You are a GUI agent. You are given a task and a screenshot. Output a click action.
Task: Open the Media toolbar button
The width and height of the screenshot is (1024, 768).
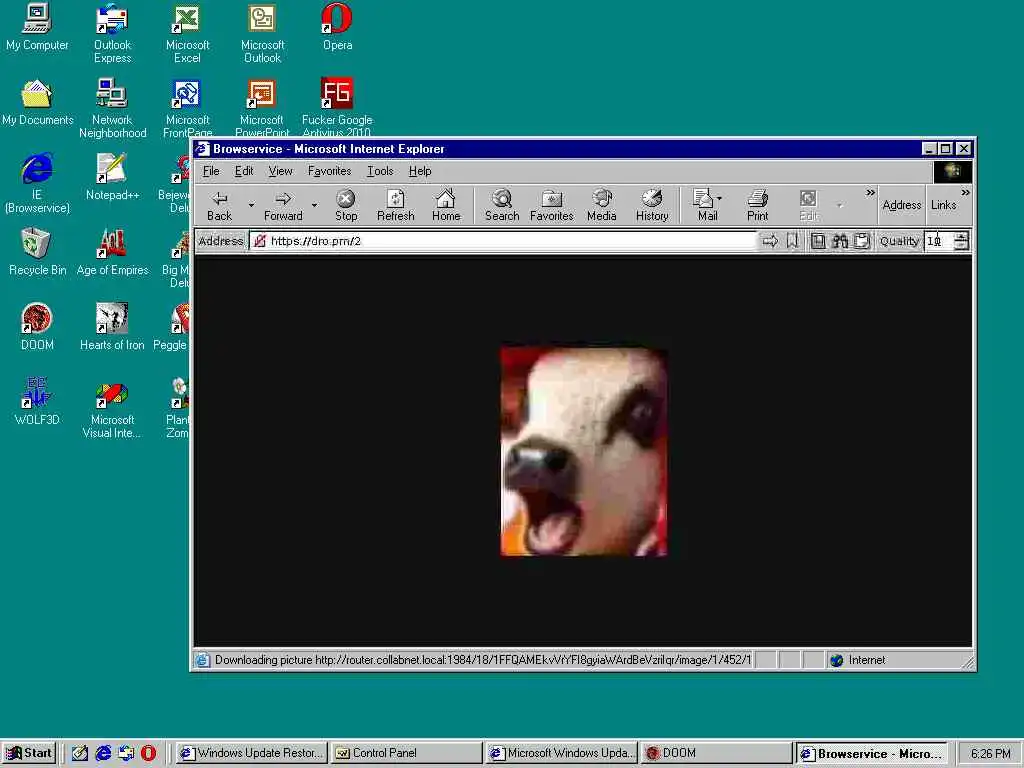(x=601, y=205)
